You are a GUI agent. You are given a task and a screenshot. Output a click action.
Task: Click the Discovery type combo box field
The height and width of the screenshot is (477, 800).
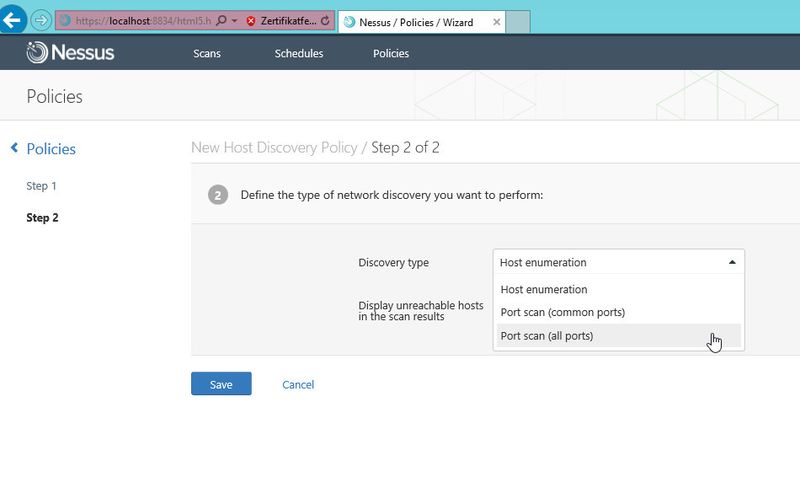[x=618, y=262]
